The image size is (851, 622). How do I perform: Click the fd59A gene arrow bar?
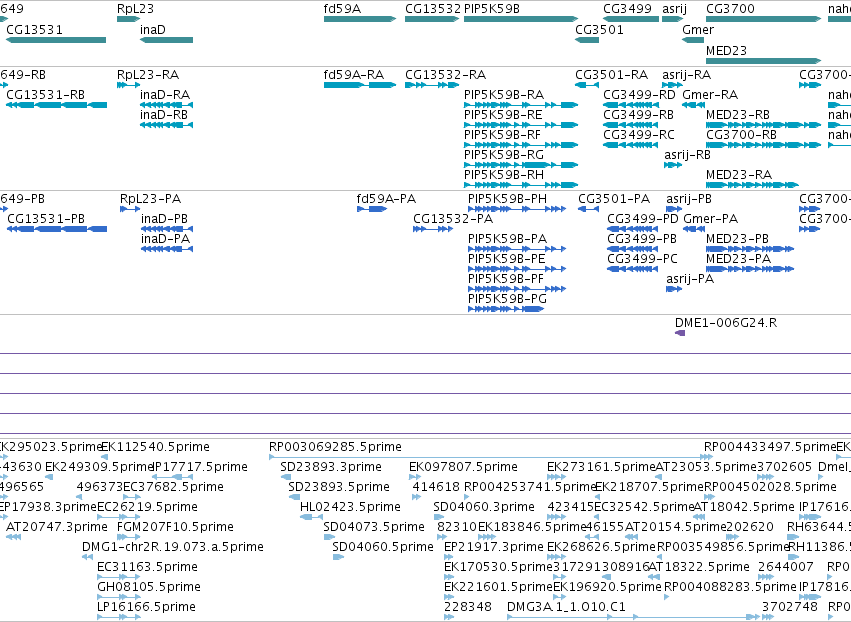(x=360, y=19)
